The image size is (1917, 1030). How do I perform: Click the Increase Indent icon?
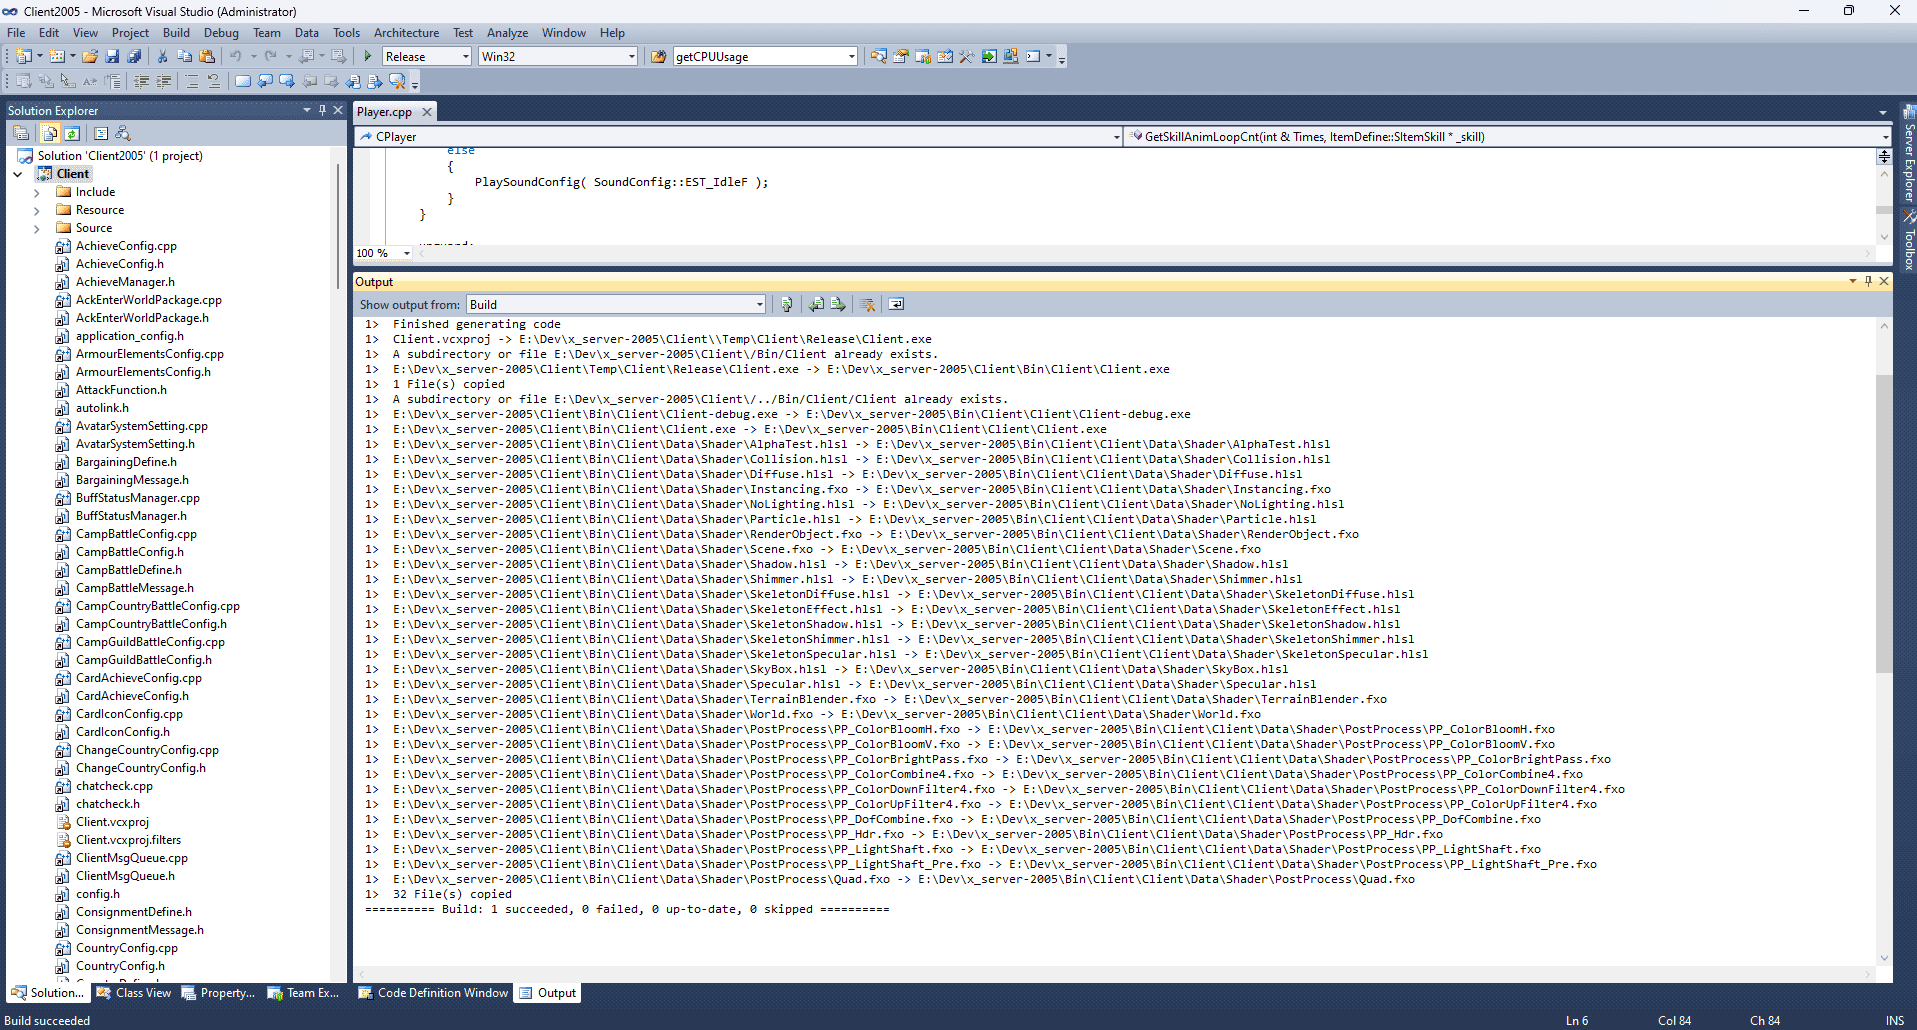click(x=163, y=81)
